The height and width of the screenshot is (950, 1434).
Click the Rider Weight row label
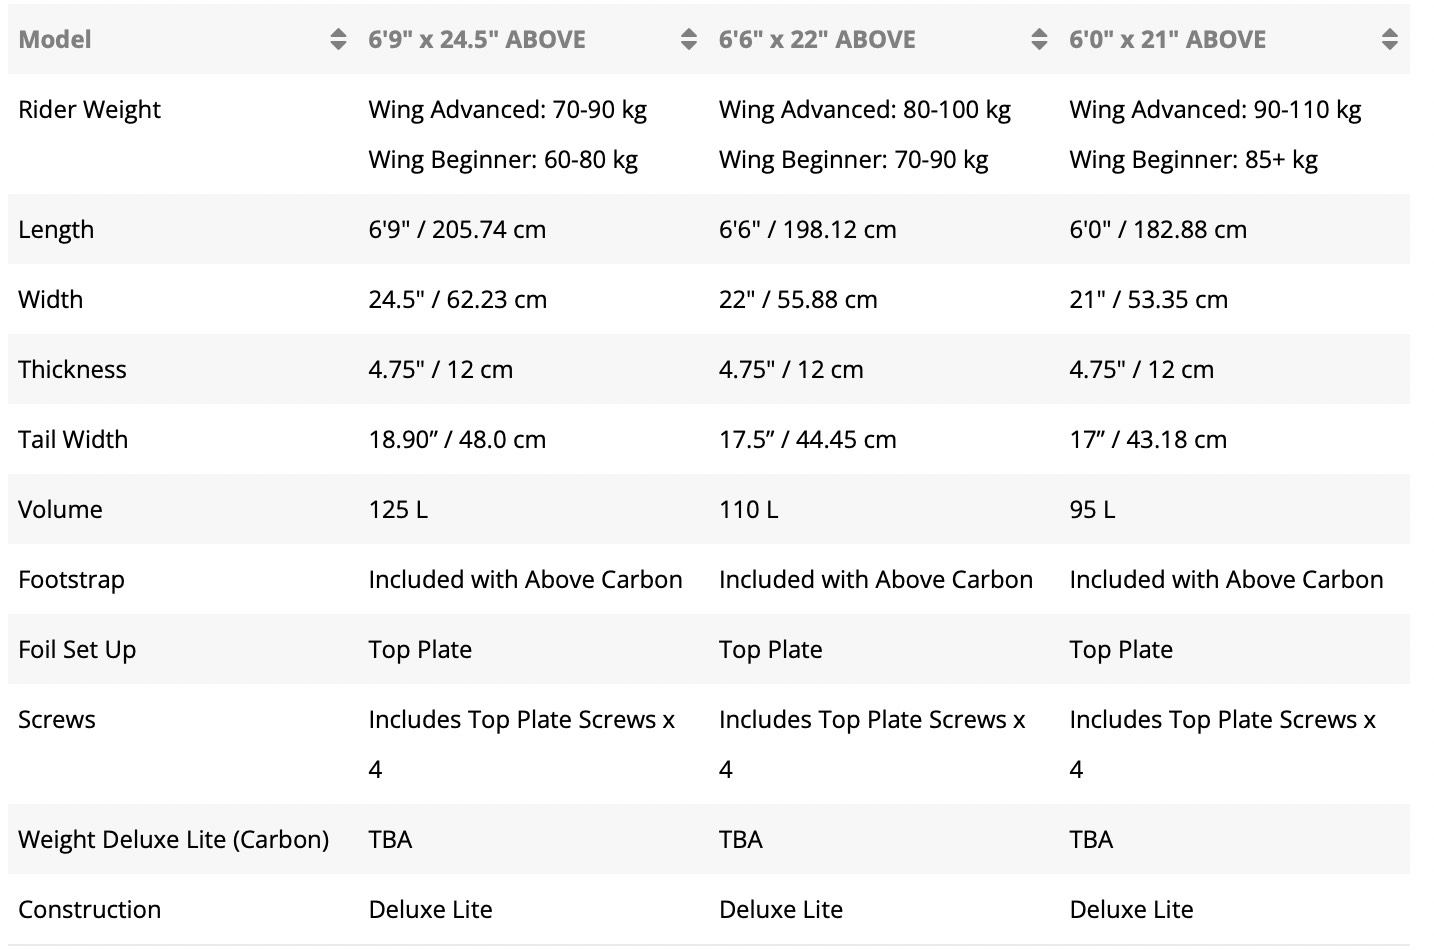tap(89, 110)
